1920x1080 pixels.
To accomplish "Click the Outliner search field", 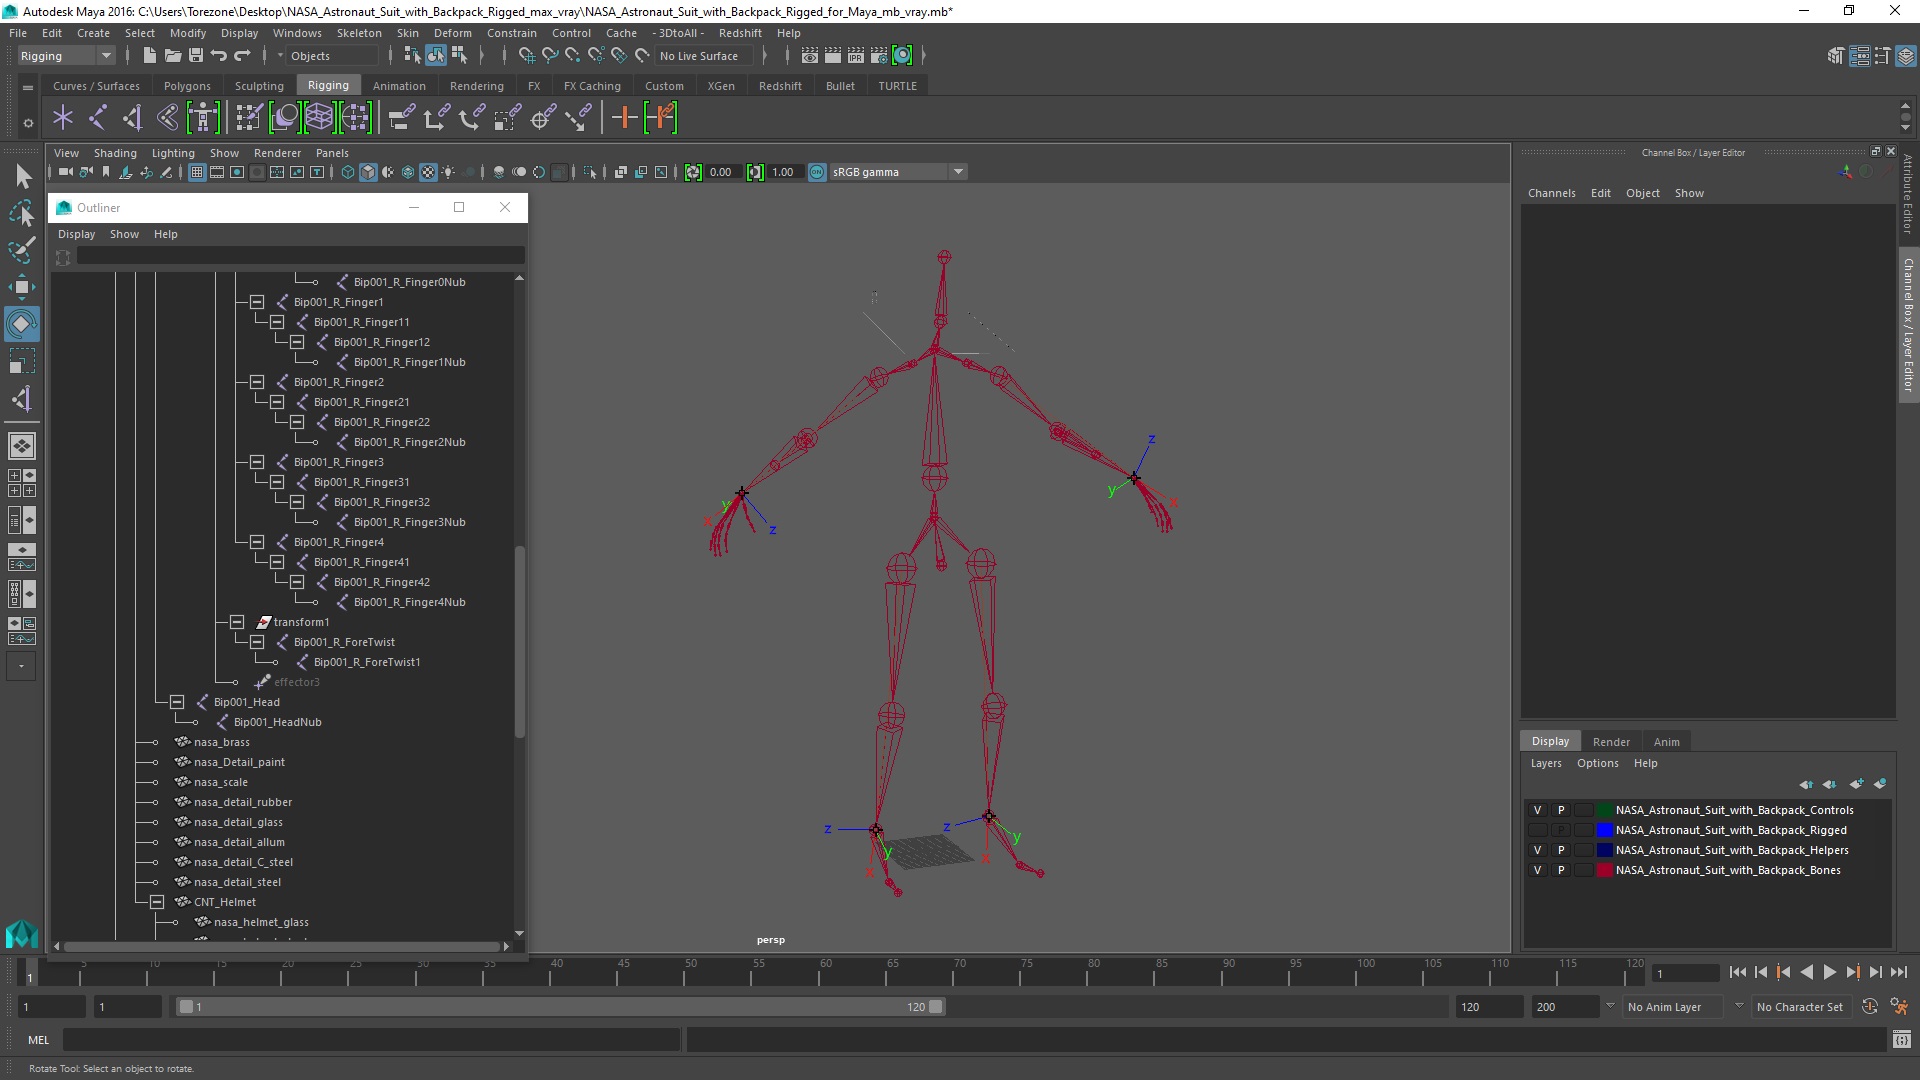I will point(300,256).
